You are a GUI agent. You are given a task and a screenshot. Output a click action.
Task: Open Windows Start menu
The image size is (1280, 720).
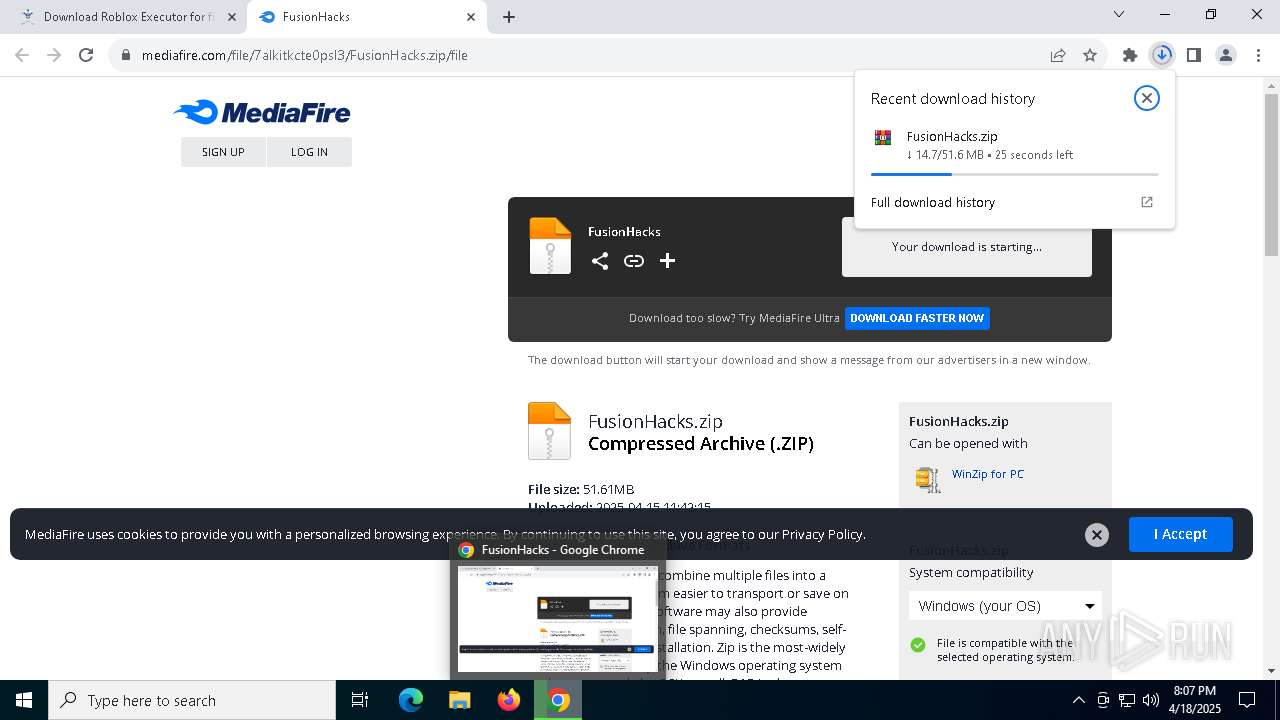coord(24,700)
